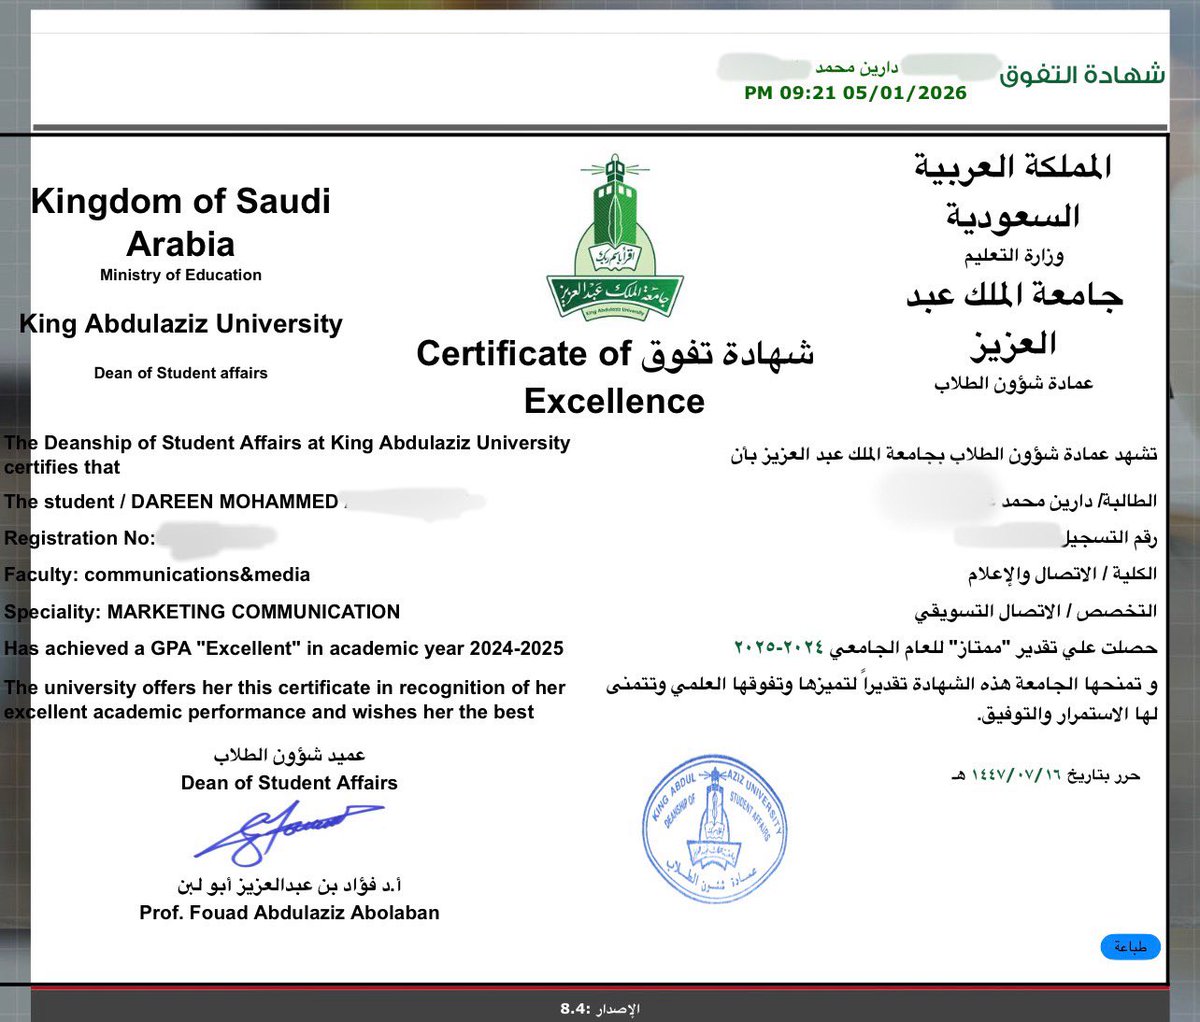
Task: Select the English label 'Registration No:'
Action: (80, 538)
